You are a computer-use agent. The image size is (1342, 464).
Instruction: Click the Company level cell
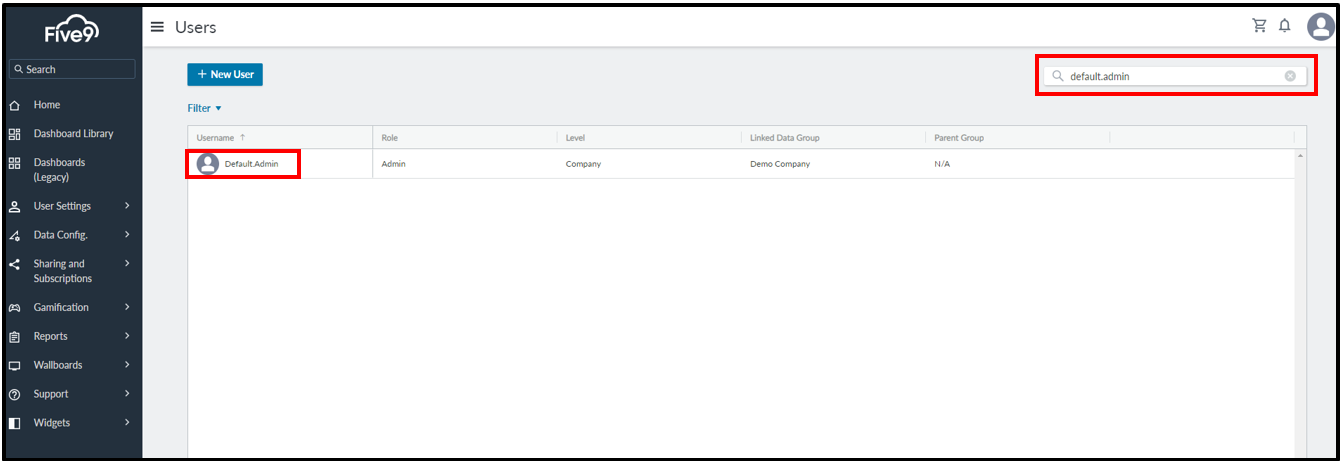(x=583, y=164)
